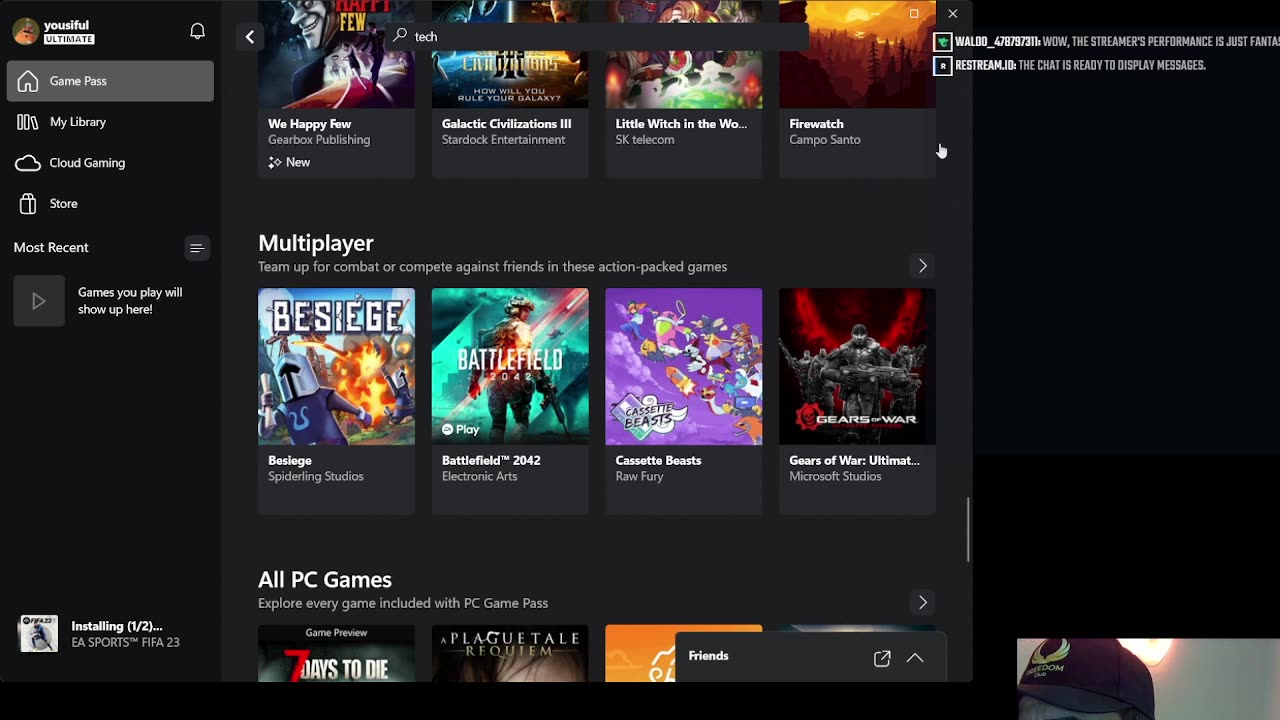Click the yousiful username
1280x720 pixels.
[66, 25]
